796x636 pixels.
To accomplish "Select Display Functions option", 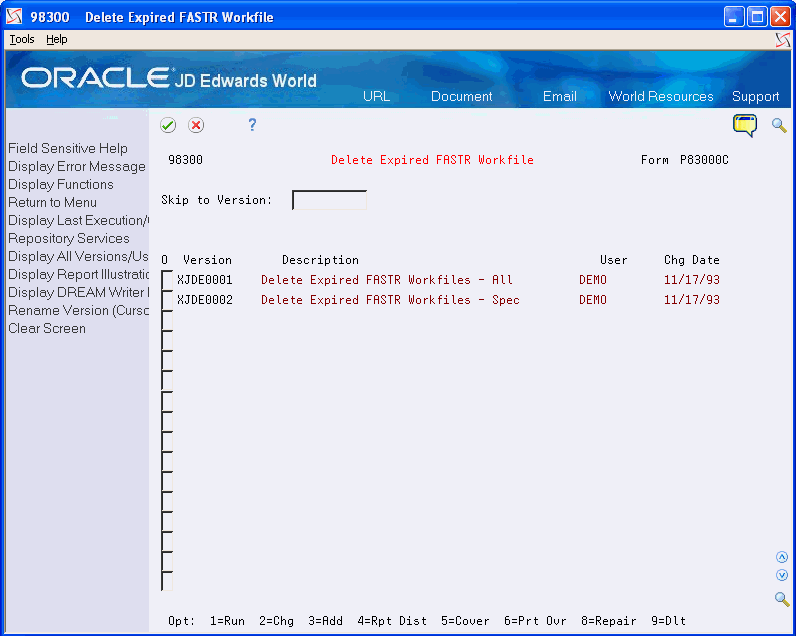I will pyautogui.click(x=60, y=184).
